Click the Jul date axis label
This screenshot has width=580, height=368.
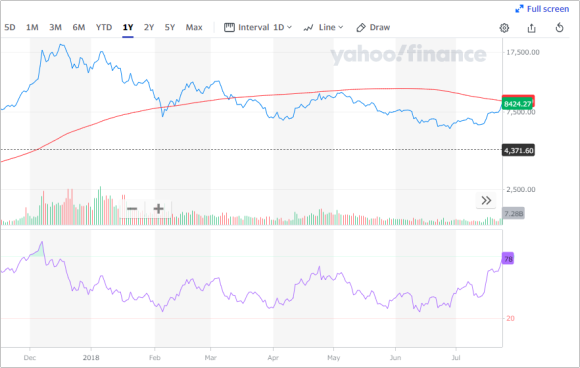[456, 358]
